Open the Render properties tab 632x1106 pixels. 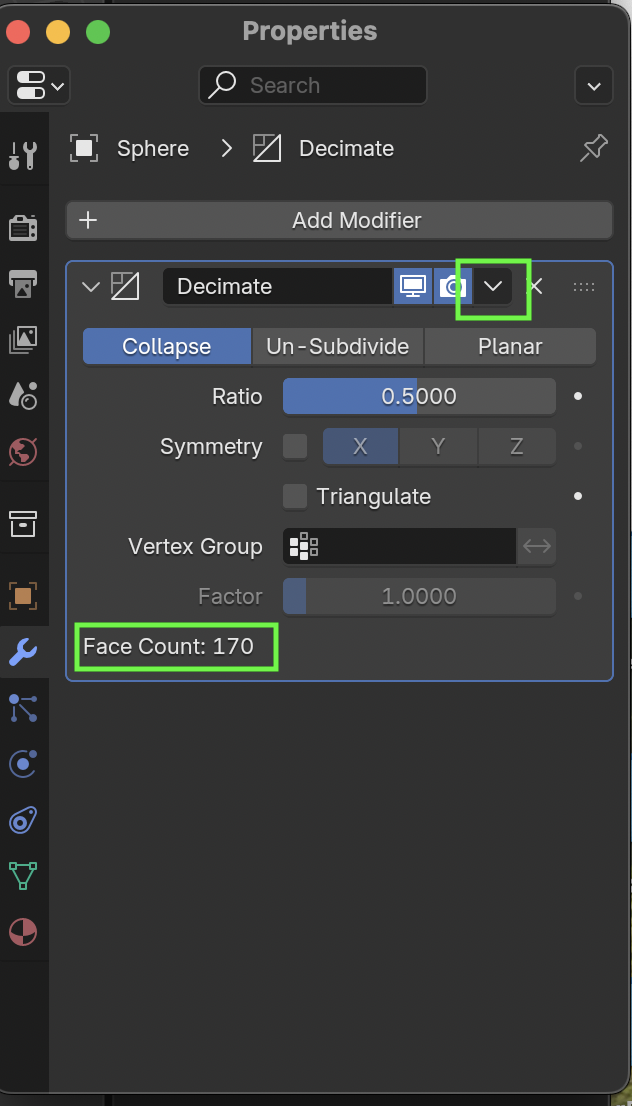pos(22,228)
